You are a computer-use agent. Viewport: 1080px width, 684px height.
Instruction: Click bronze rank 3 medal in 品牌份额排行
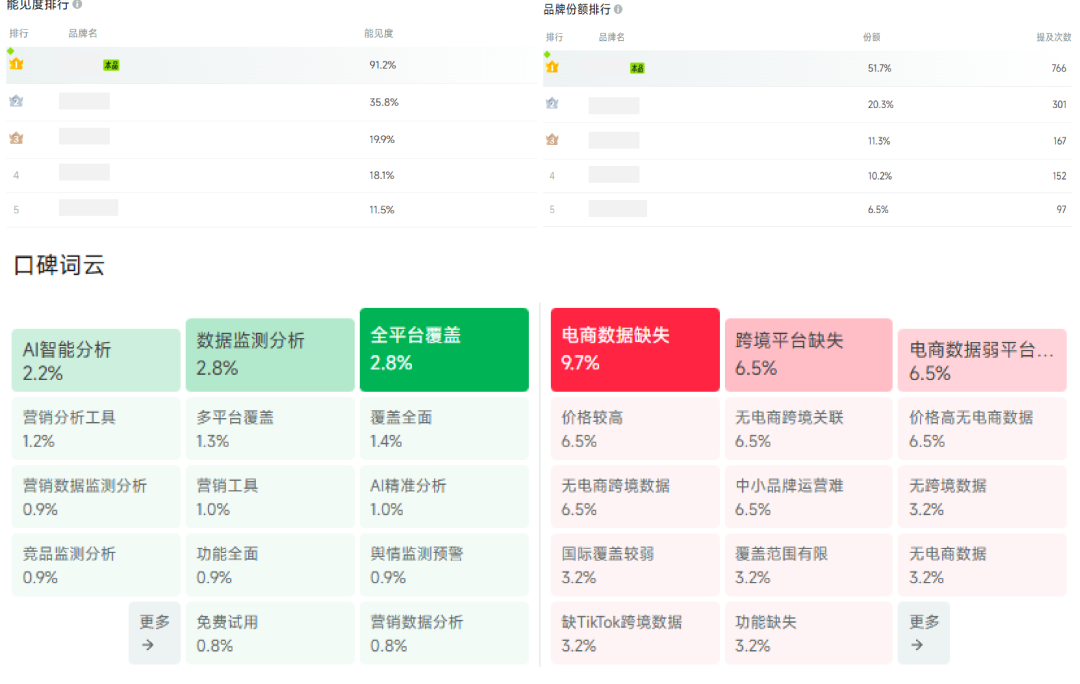[x=552, y=140]
